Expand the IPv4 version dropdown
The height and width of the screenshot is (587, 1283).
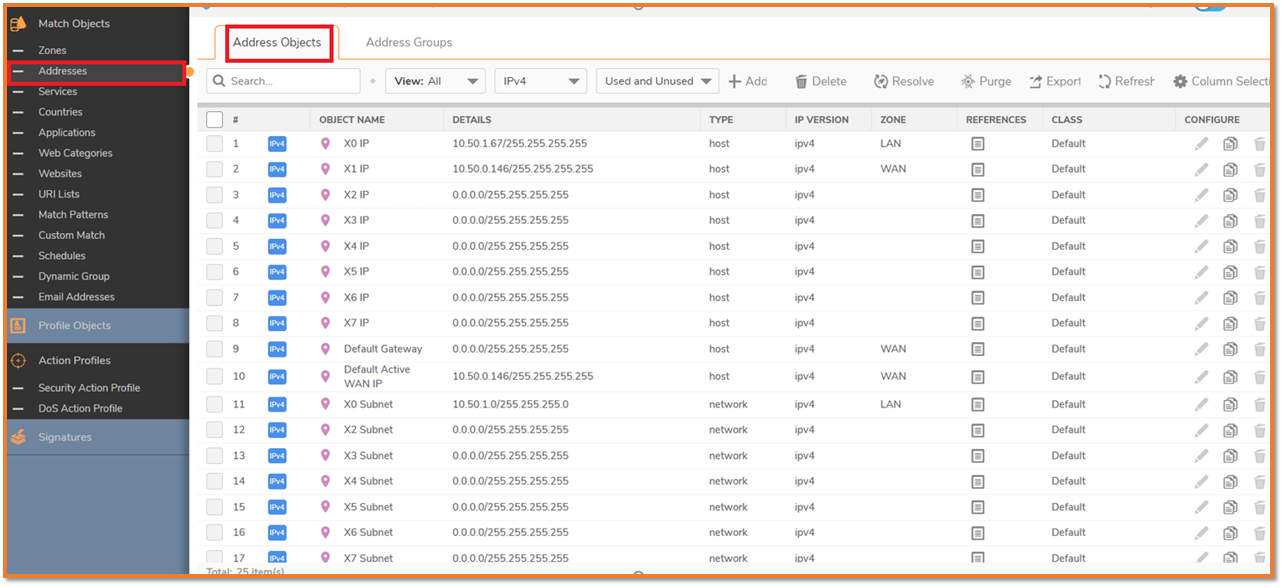tap(540, 82)
